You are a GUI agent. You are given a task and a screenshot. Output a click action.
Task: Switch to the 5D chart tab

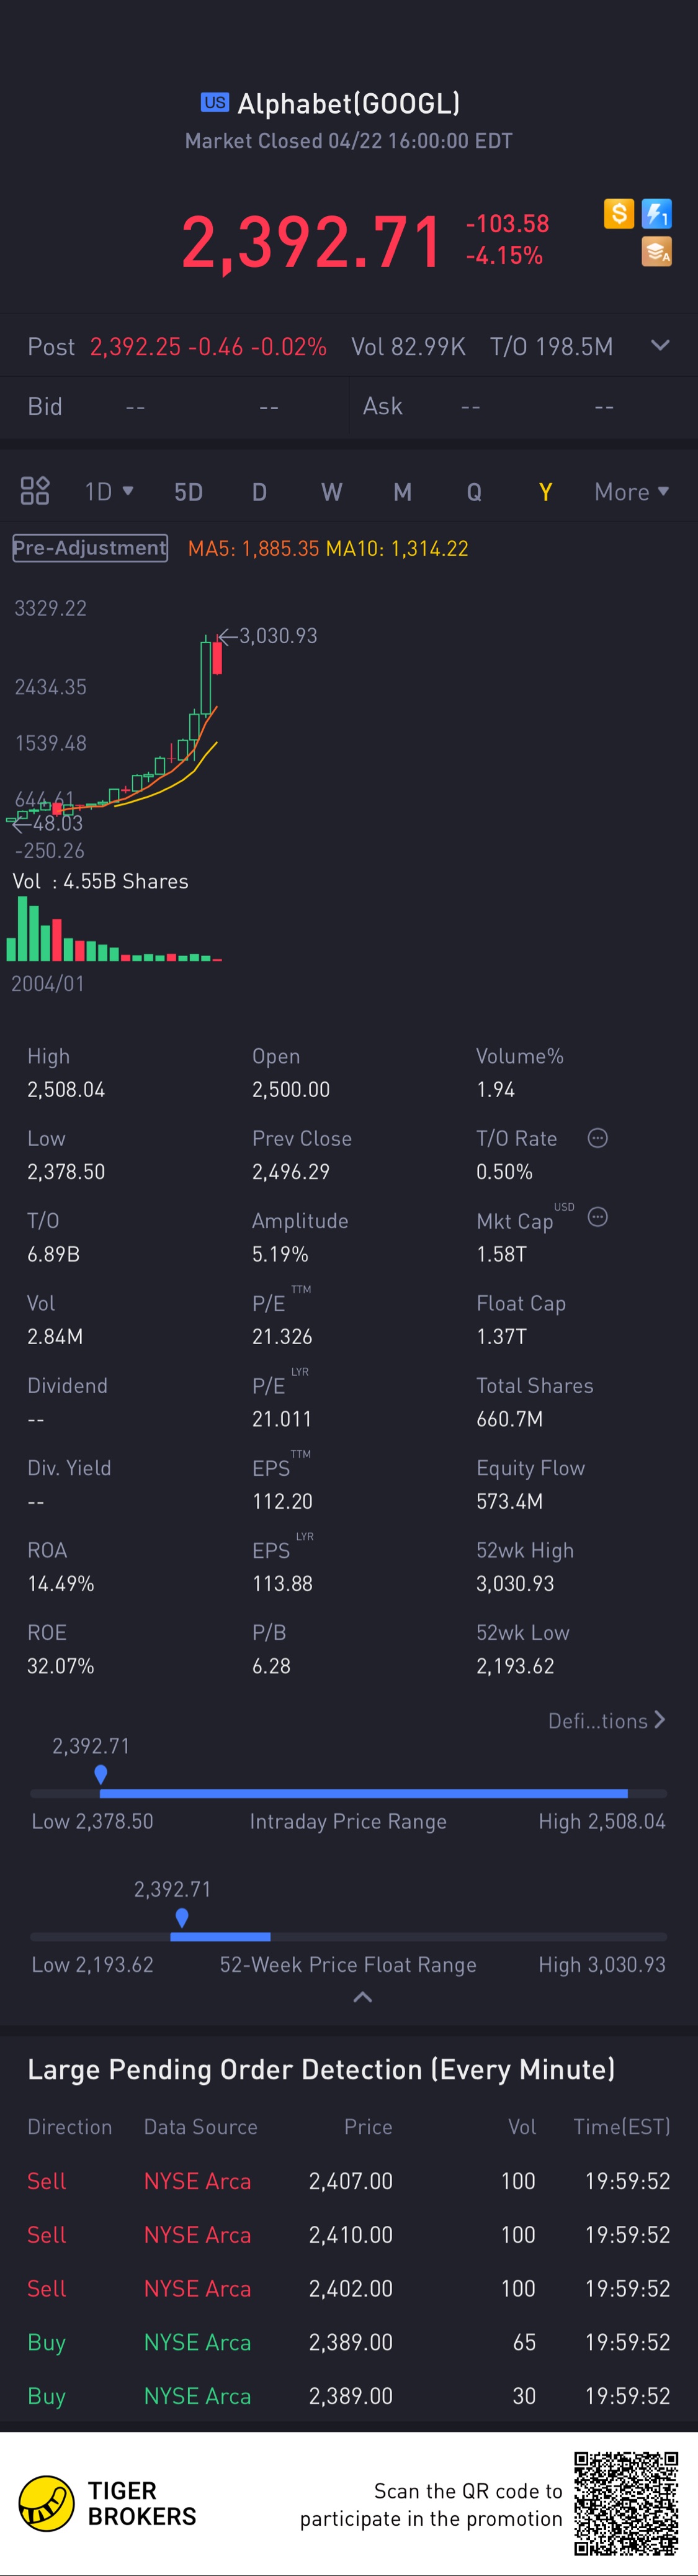click(x=188, y=492)
